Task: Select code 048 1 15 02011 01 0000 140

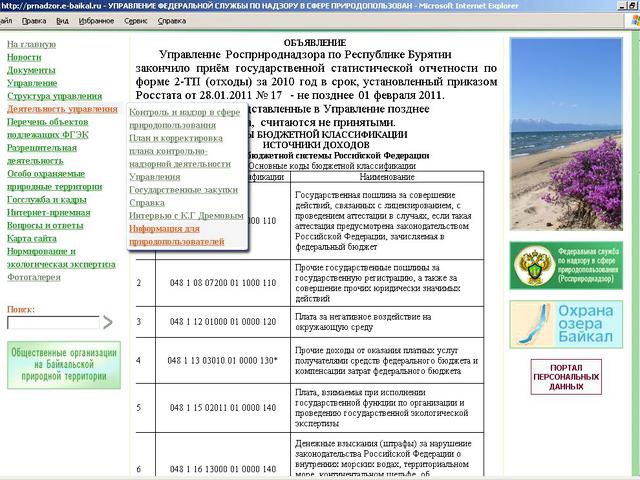Action: tap(223, 408)
